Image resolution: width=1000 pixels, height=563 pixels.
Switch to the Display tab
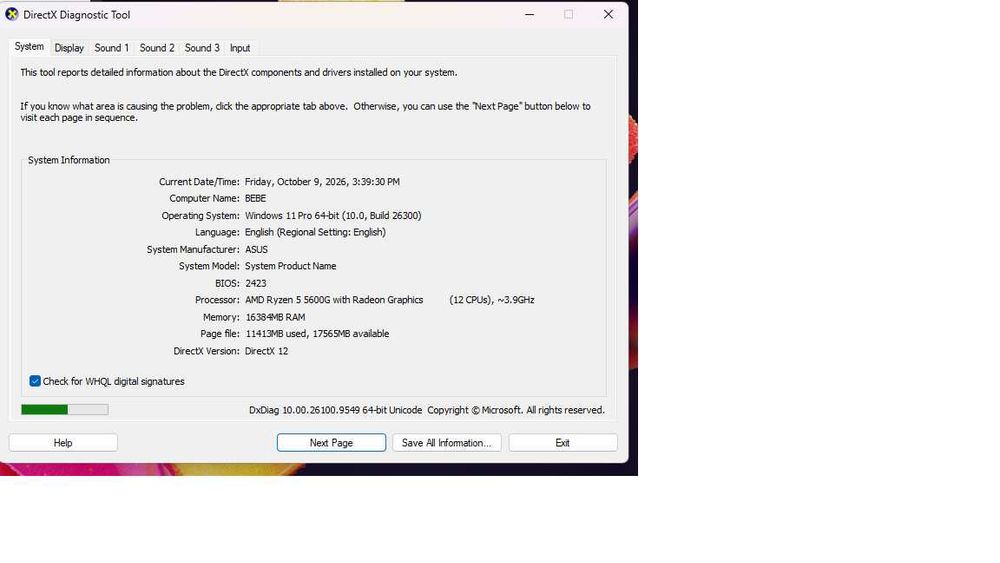pyautogui.click(x=69, y=48)
